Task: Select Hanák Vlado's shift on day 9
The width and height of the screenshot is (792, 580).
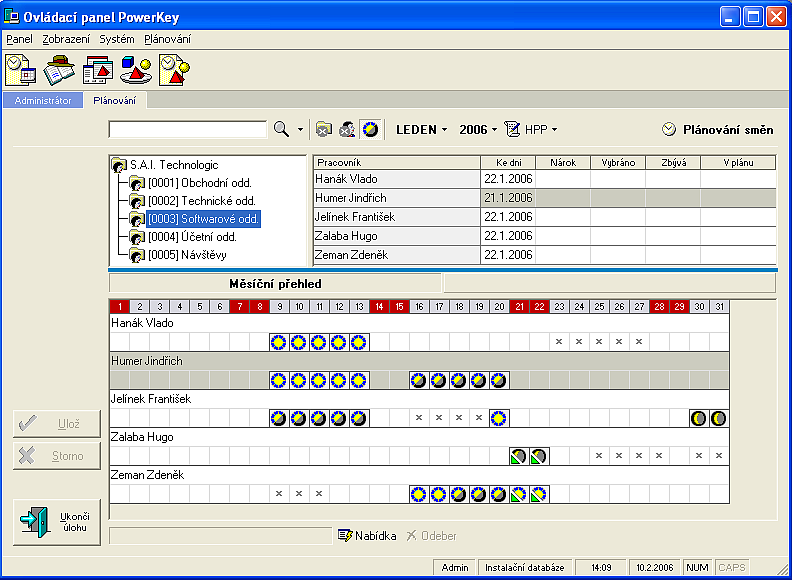Action: click(x=279, y=343)
